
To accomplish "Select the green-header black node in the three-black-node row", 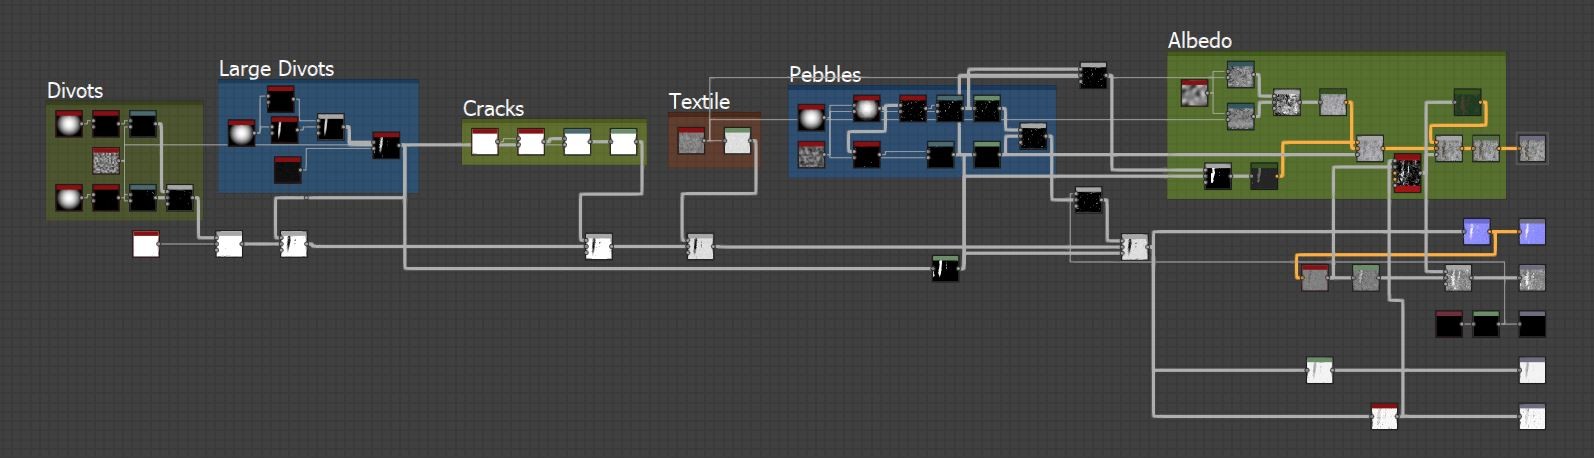I will point(1486,324).
